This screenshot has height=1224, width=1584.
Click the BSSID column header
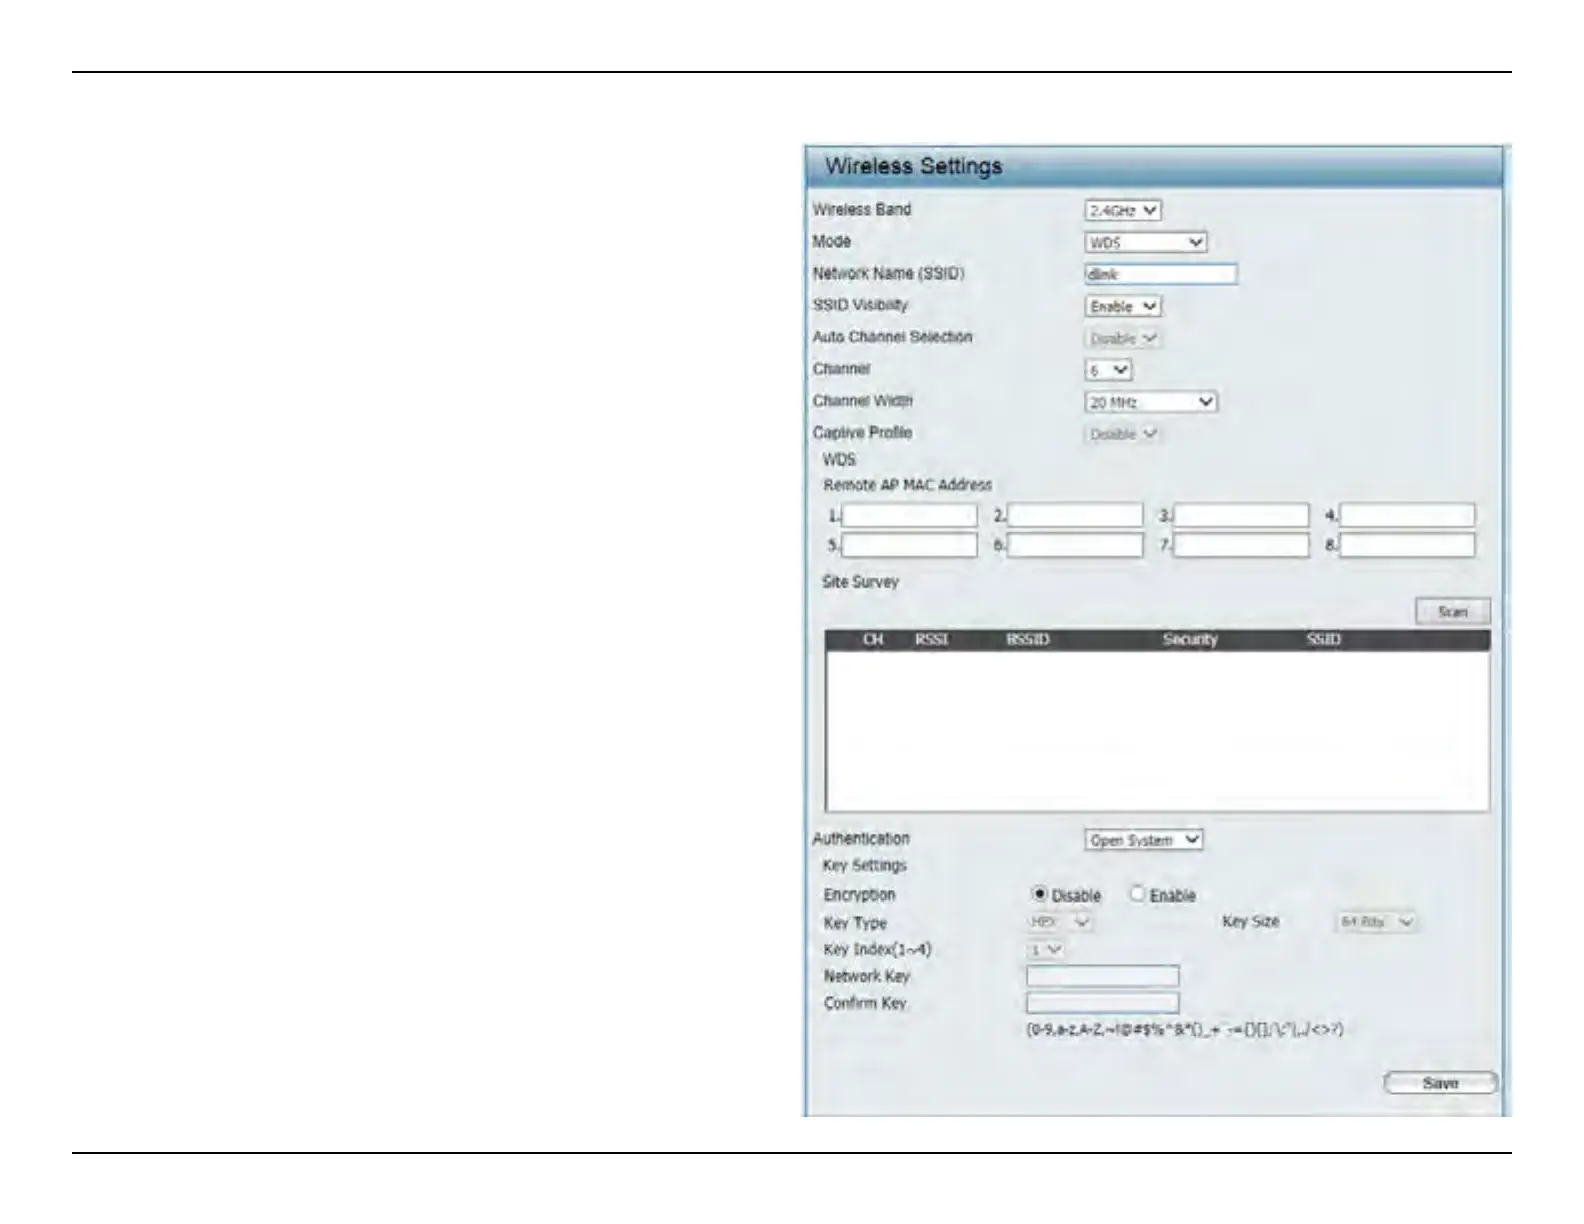coord(1028,639)
